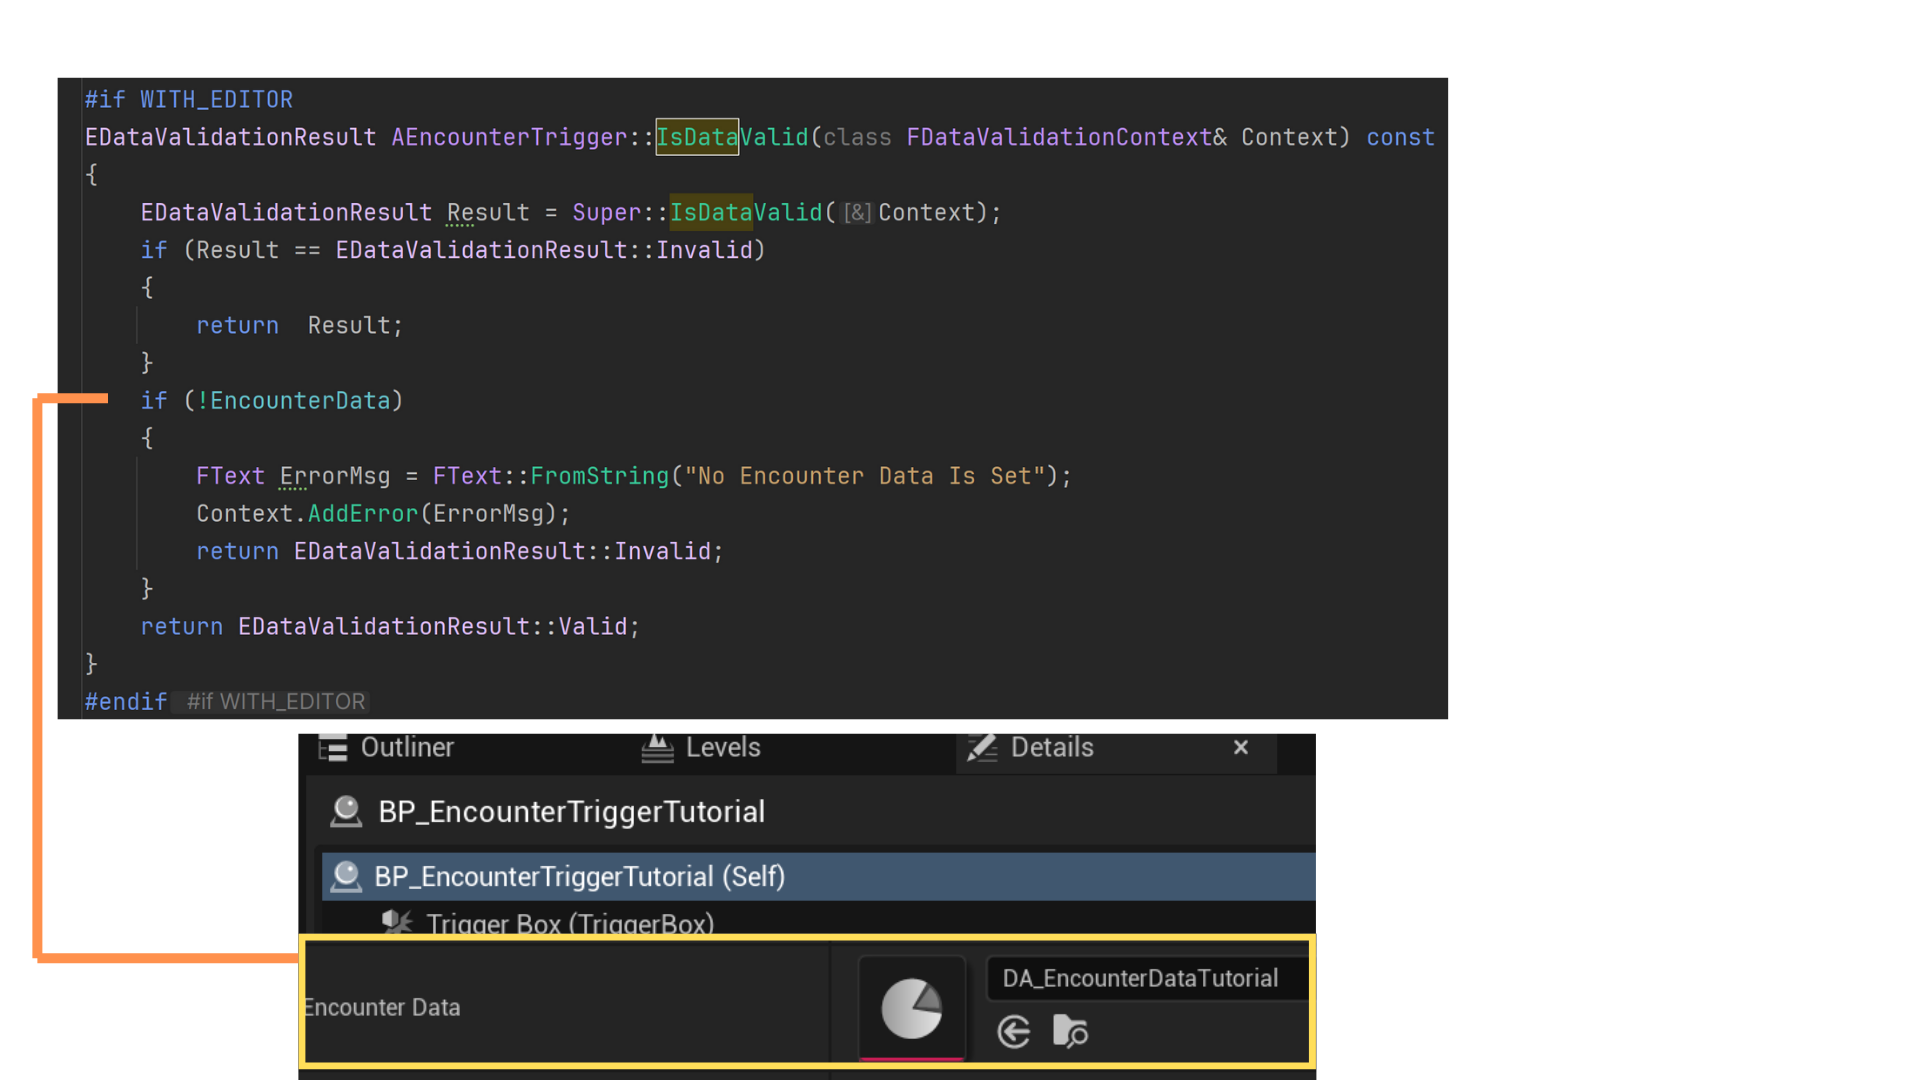Select Trigger Box (TriggerBox) component
Viewport: 1920px width, 1080px height.
click(570, 923)
